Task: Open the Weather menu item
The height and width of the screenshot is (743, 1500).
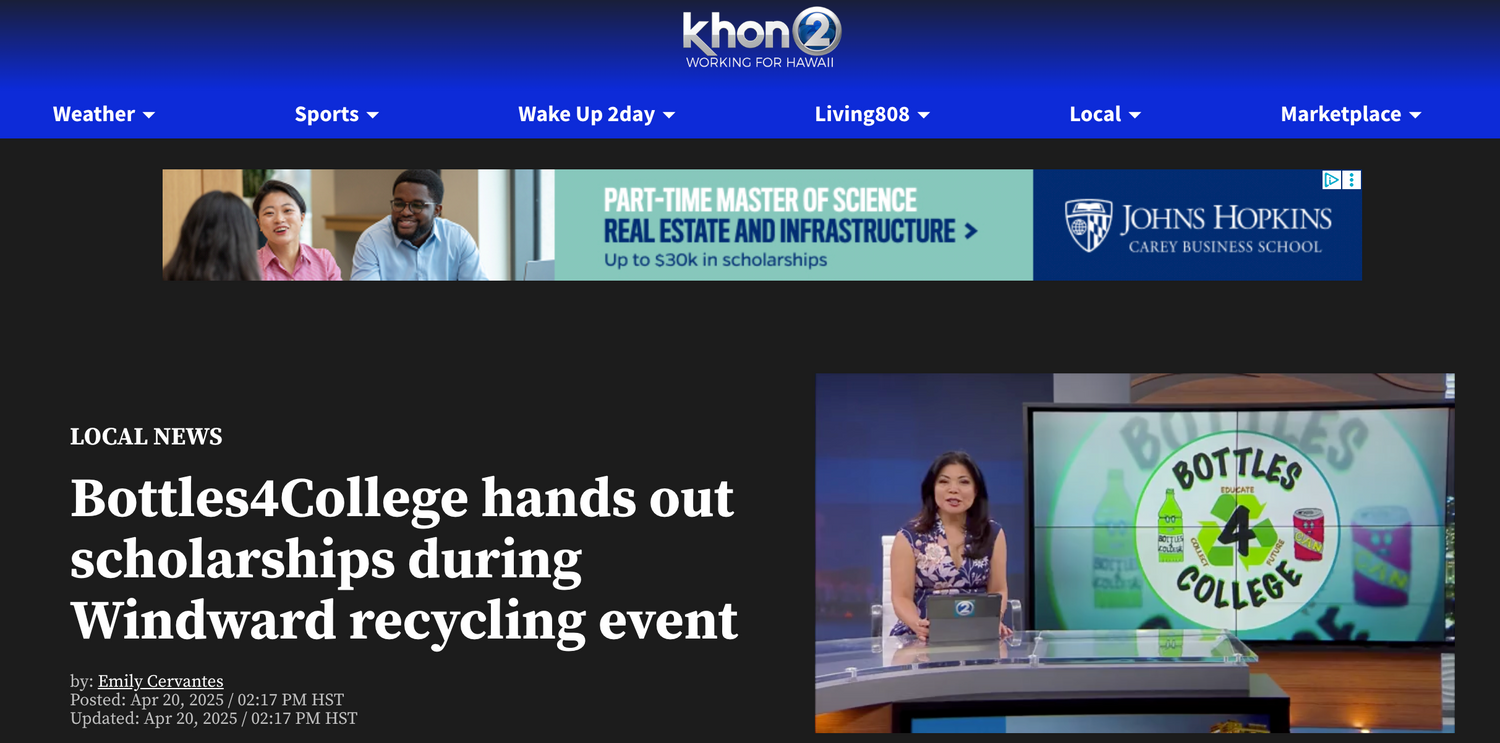Action: pos(94,114)
